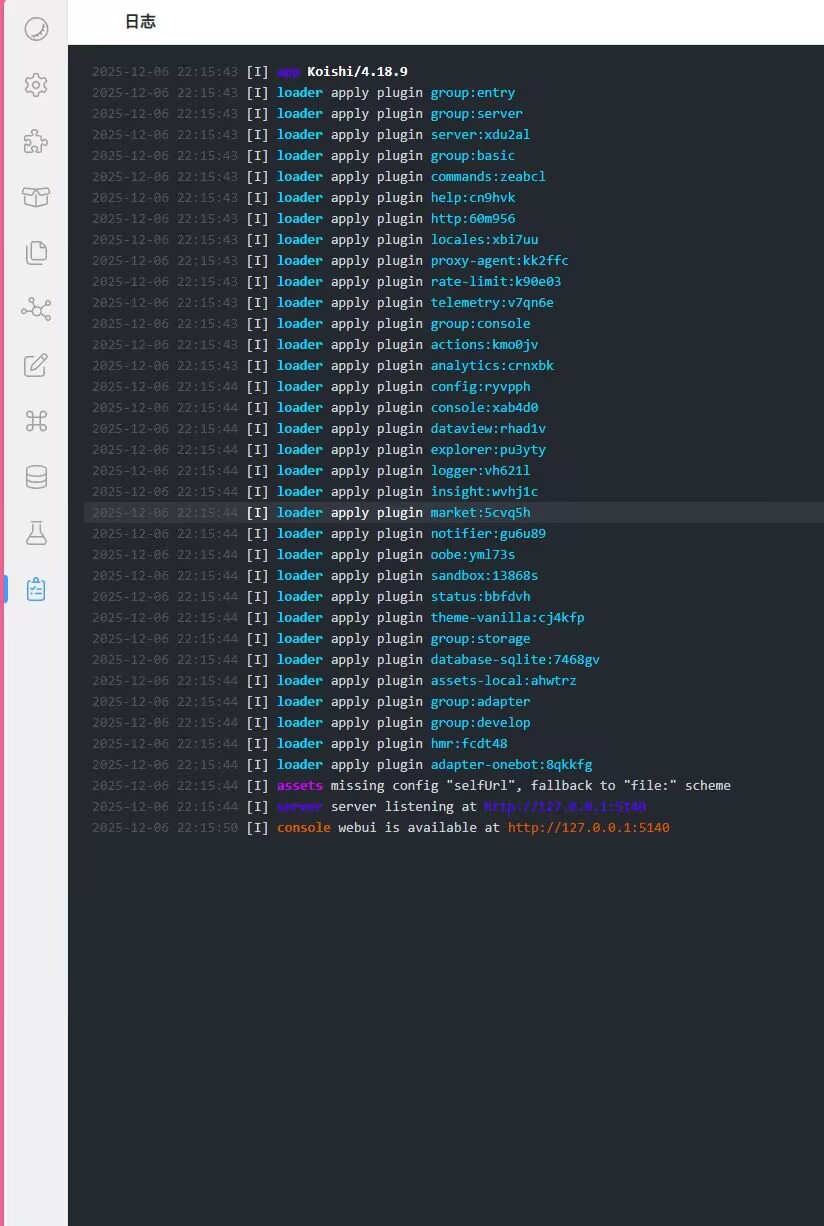This screenshot has width=824, height=1226.
Task: Open the sandbox flask icon
Action: coord(36,533)
